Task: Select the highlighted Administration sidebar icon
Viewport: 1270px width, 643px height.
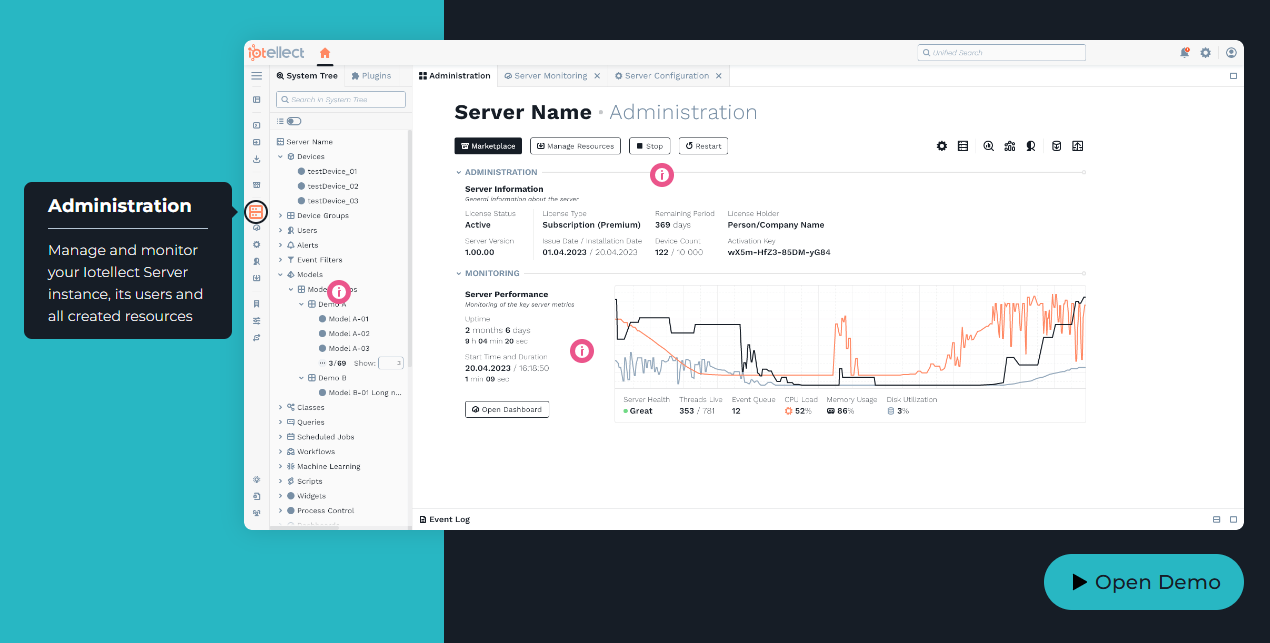Action: [256, 212]
